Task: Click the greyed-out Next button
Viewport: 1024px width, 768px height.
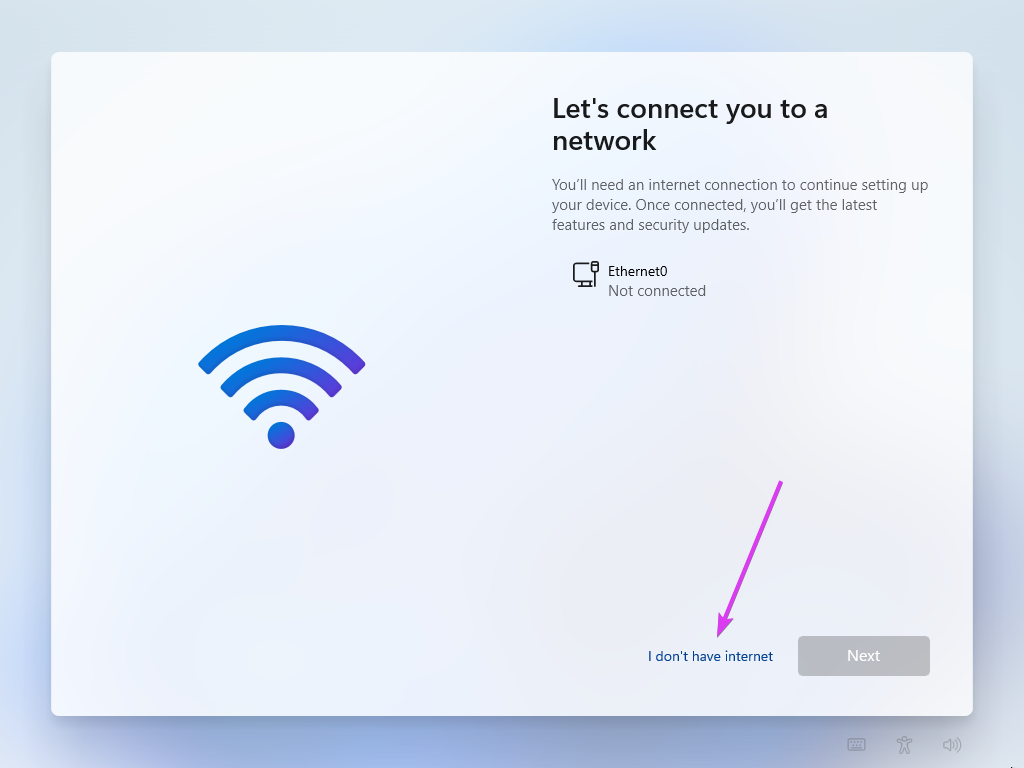Action: click(x=863, y=656)
